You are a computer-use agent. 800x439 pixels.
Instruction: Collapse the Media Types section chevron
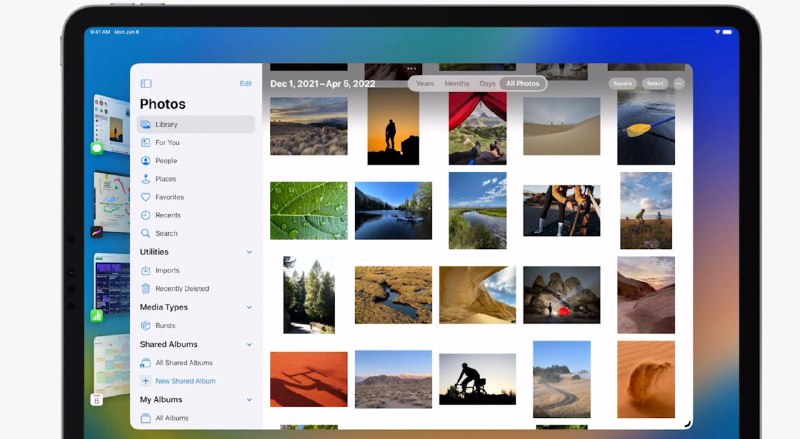[249, 307]
